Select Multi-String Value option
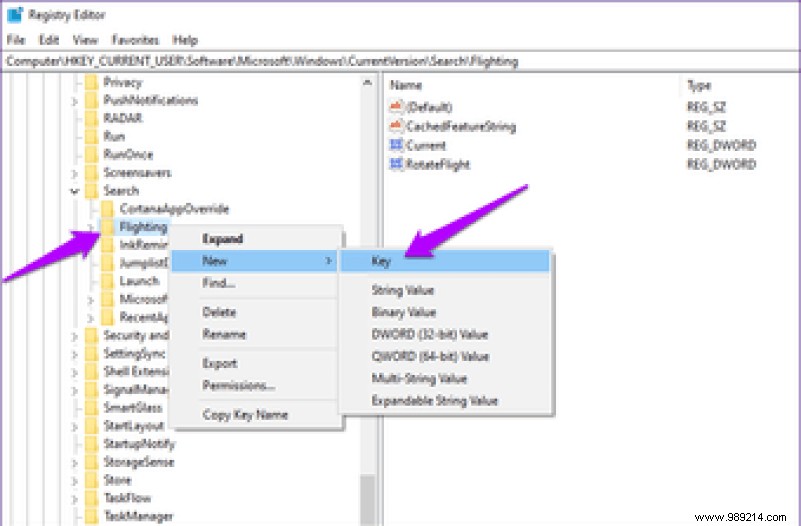 point(445,378)
